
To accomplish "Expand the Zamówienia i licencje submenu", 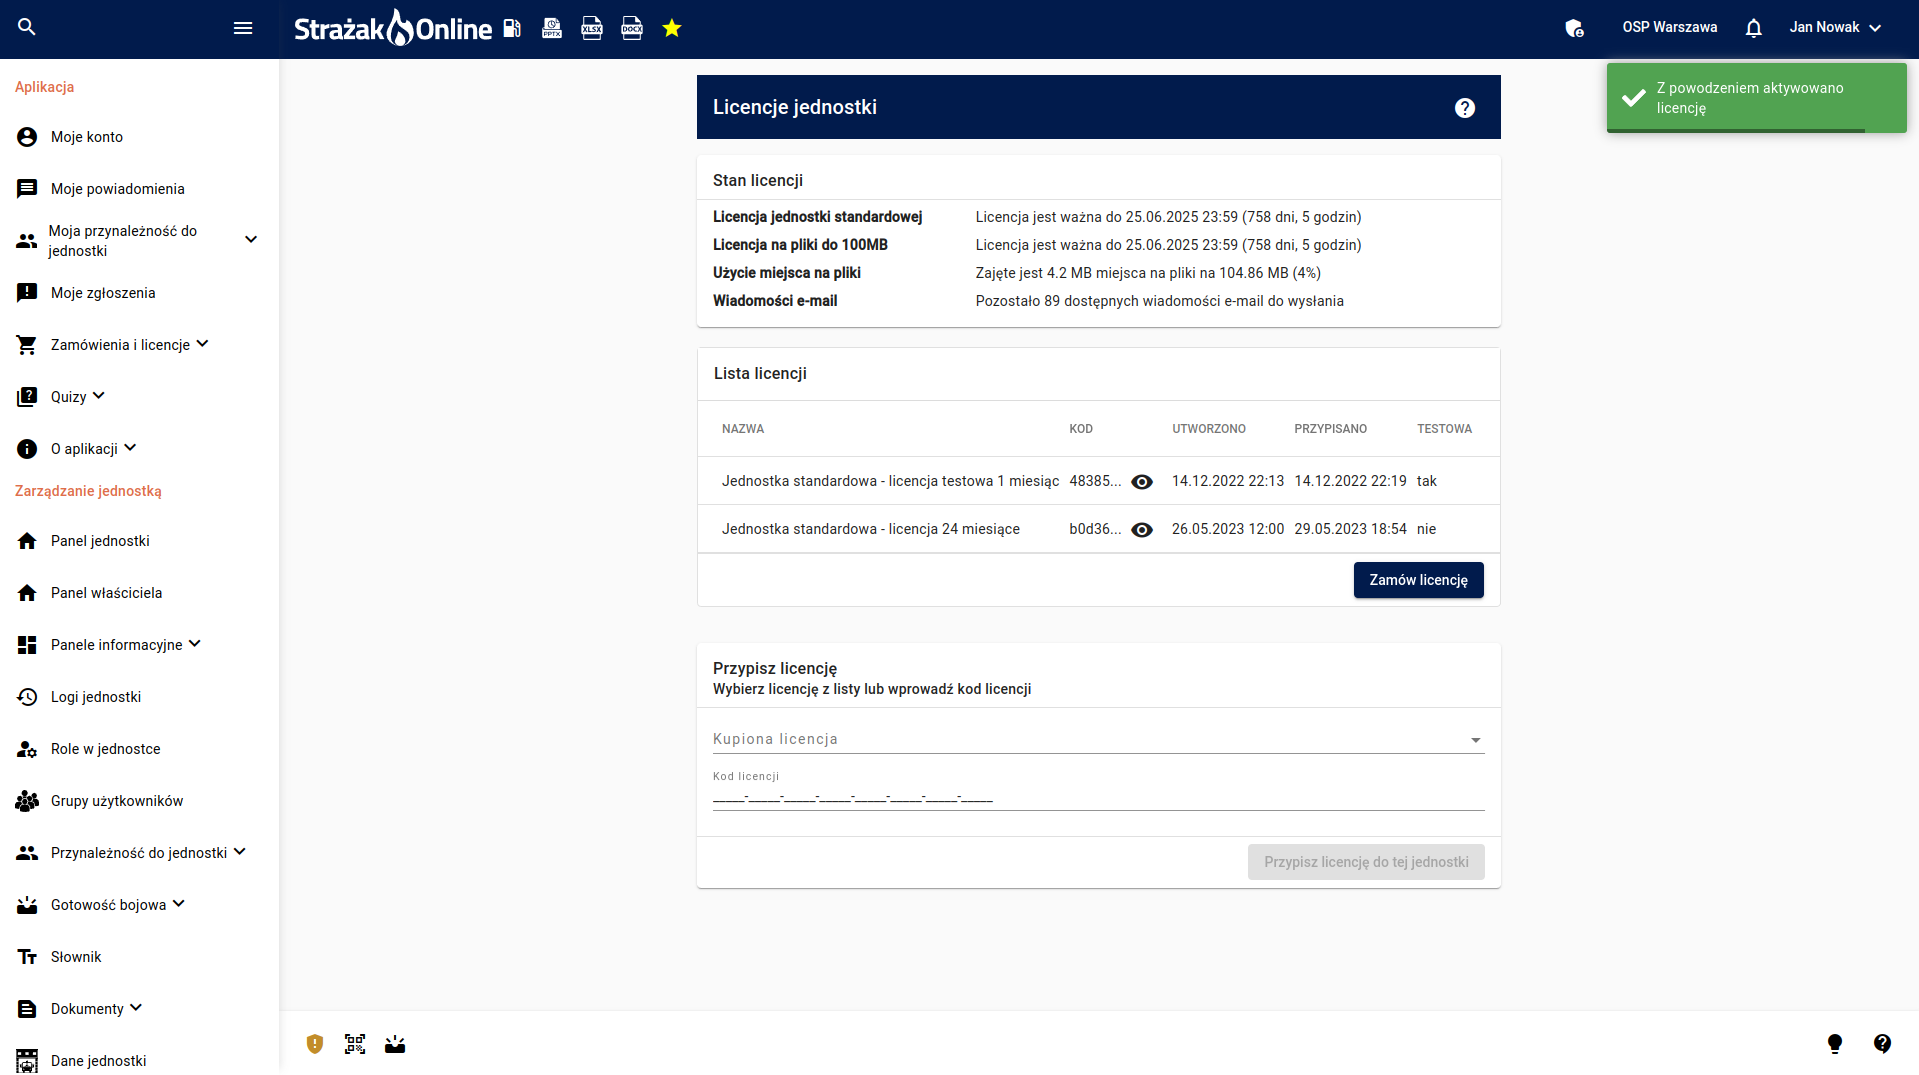I will point(203,344).
